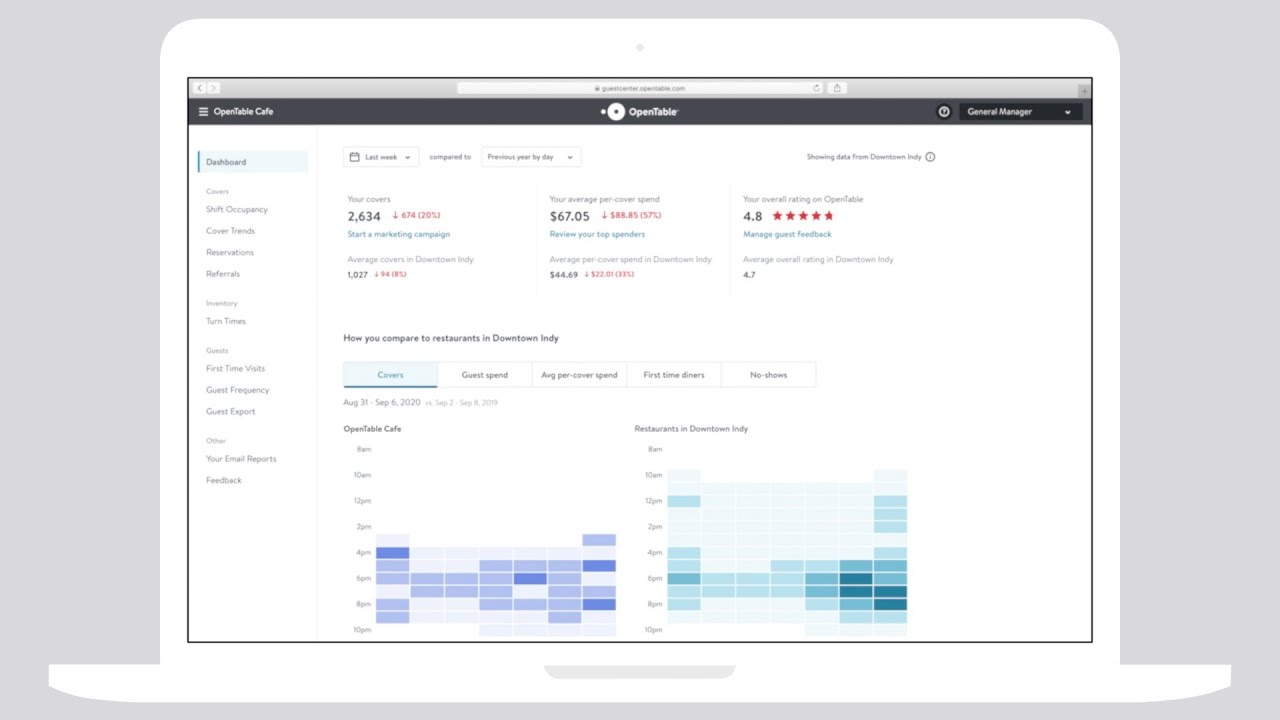Select the Covers comparison tab
1280x720 pixels.
coord(390,375)
